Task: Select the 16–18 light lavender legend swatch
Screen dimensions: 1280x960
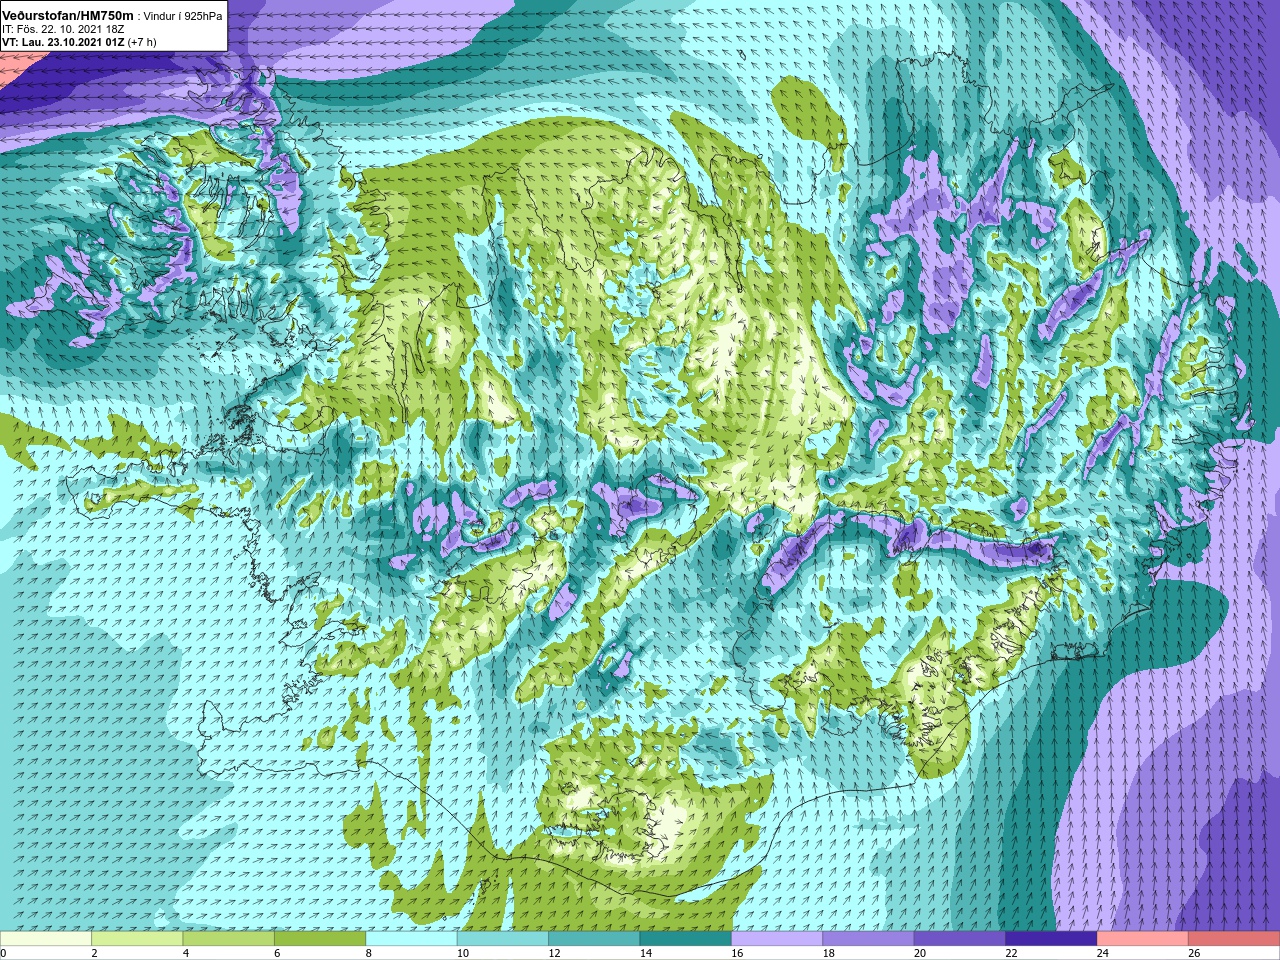Action: coord(777,939)
